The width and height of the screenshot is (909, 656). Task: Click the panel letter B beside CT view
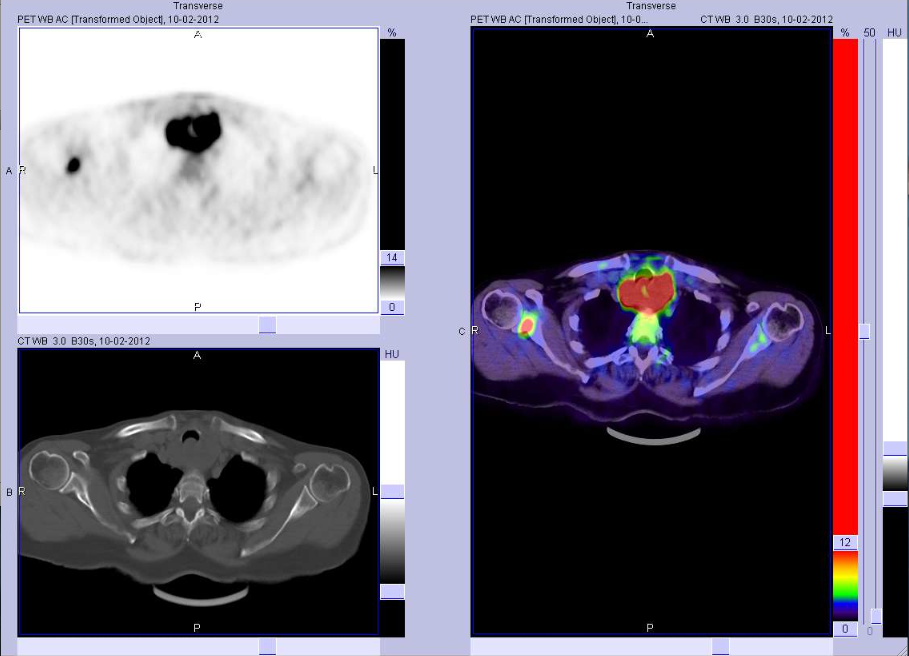(x=9, y=492)
